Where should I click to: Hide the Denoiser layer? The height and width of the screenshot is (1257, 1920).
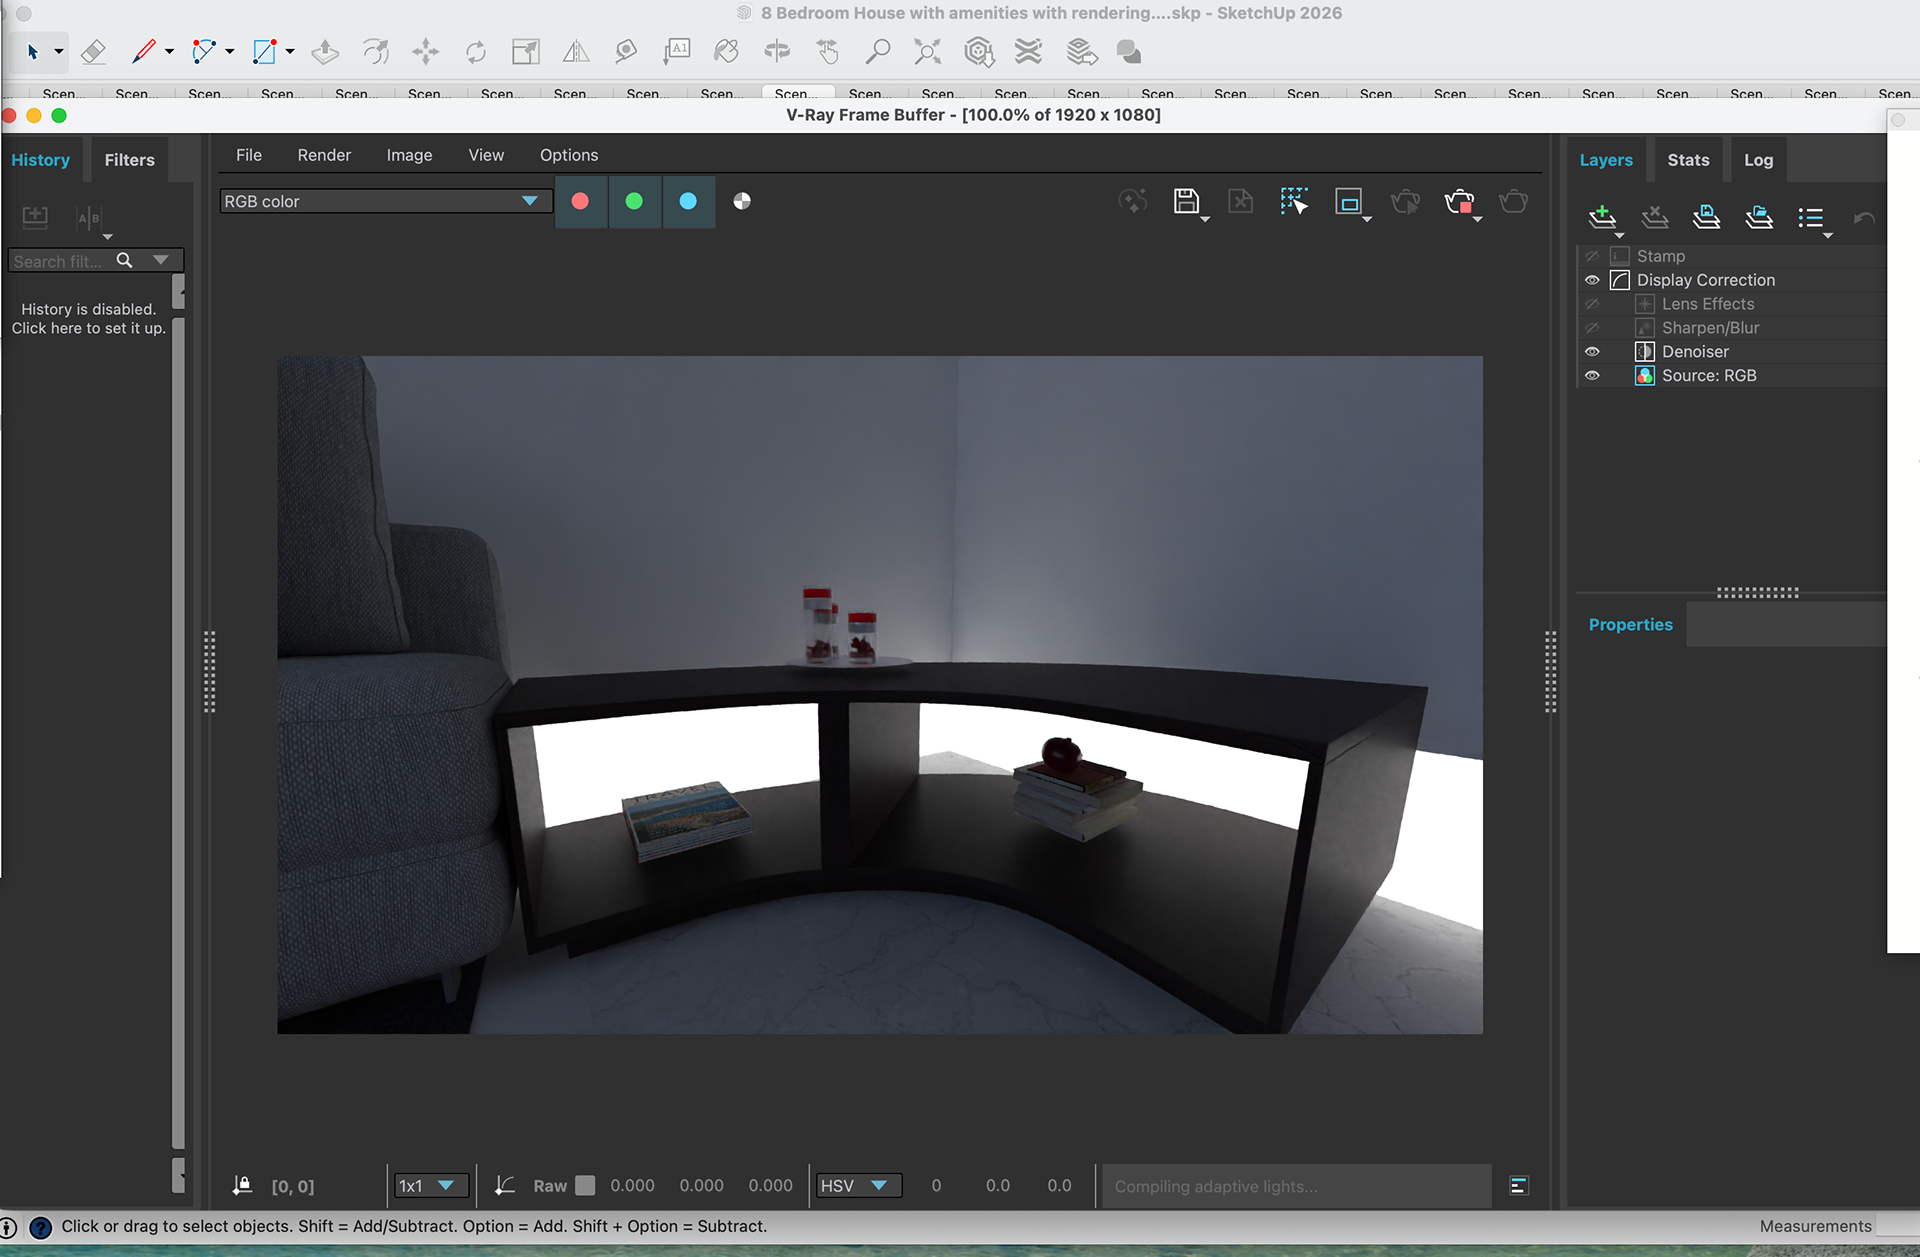coord(1592,352)
